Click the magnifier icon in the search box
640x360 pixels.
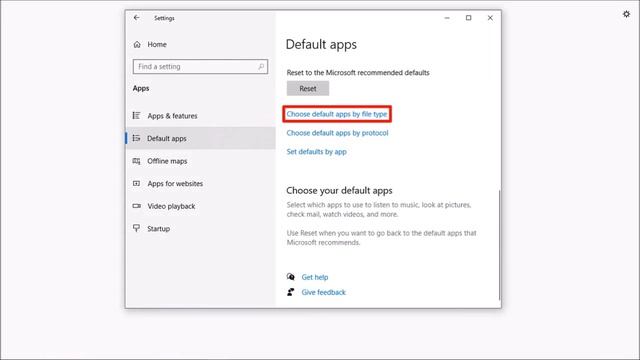(x=261, y=67)
